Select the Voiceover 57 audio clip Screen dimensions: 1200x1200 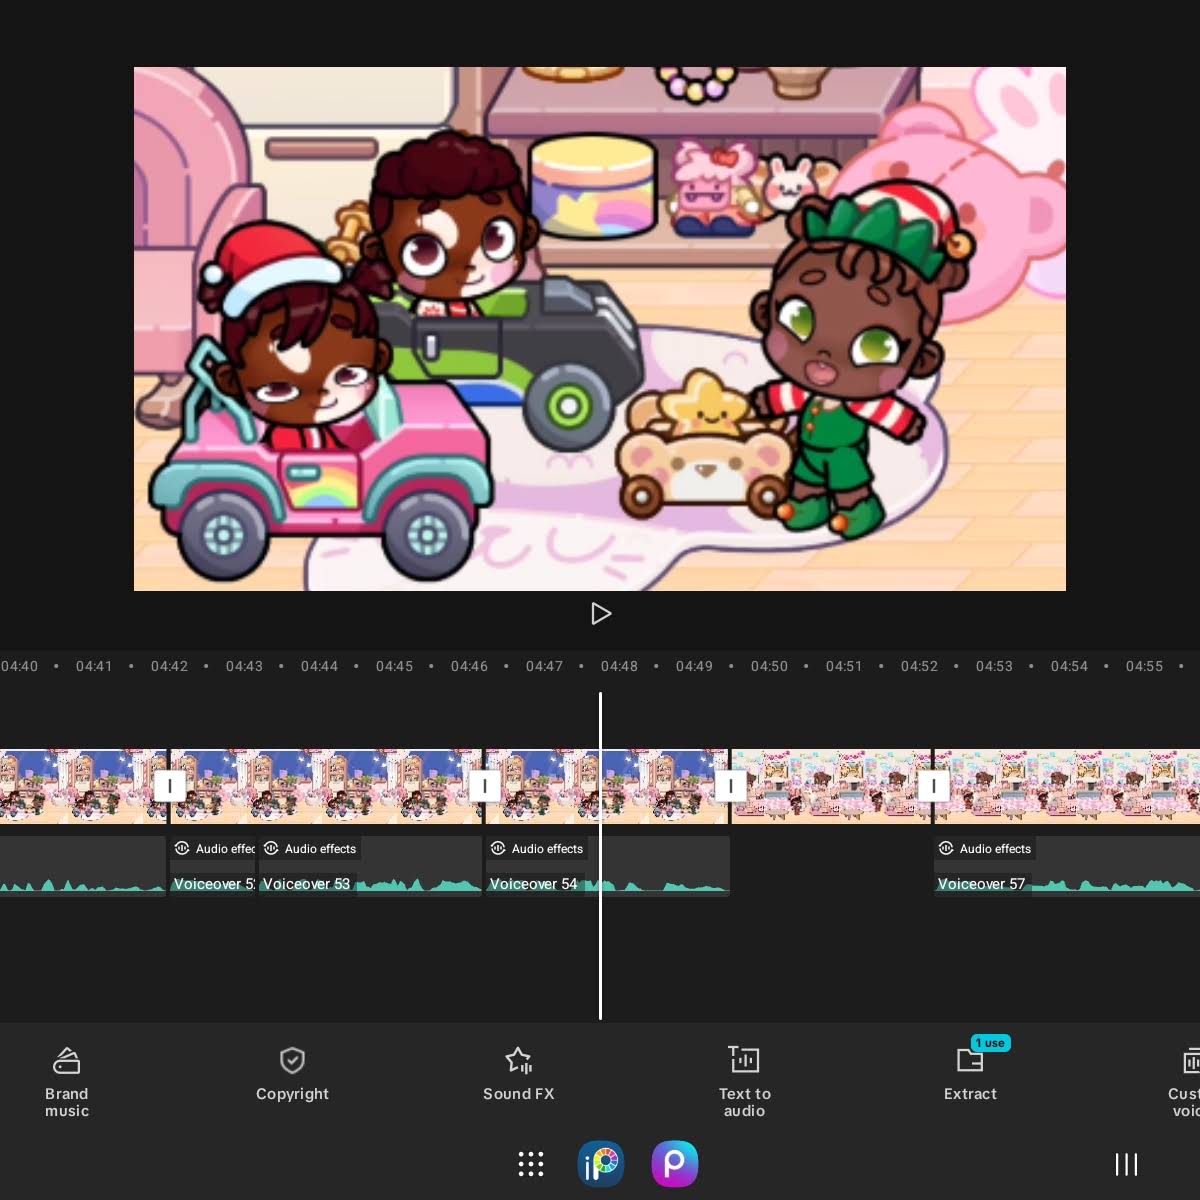(1067, 866)
